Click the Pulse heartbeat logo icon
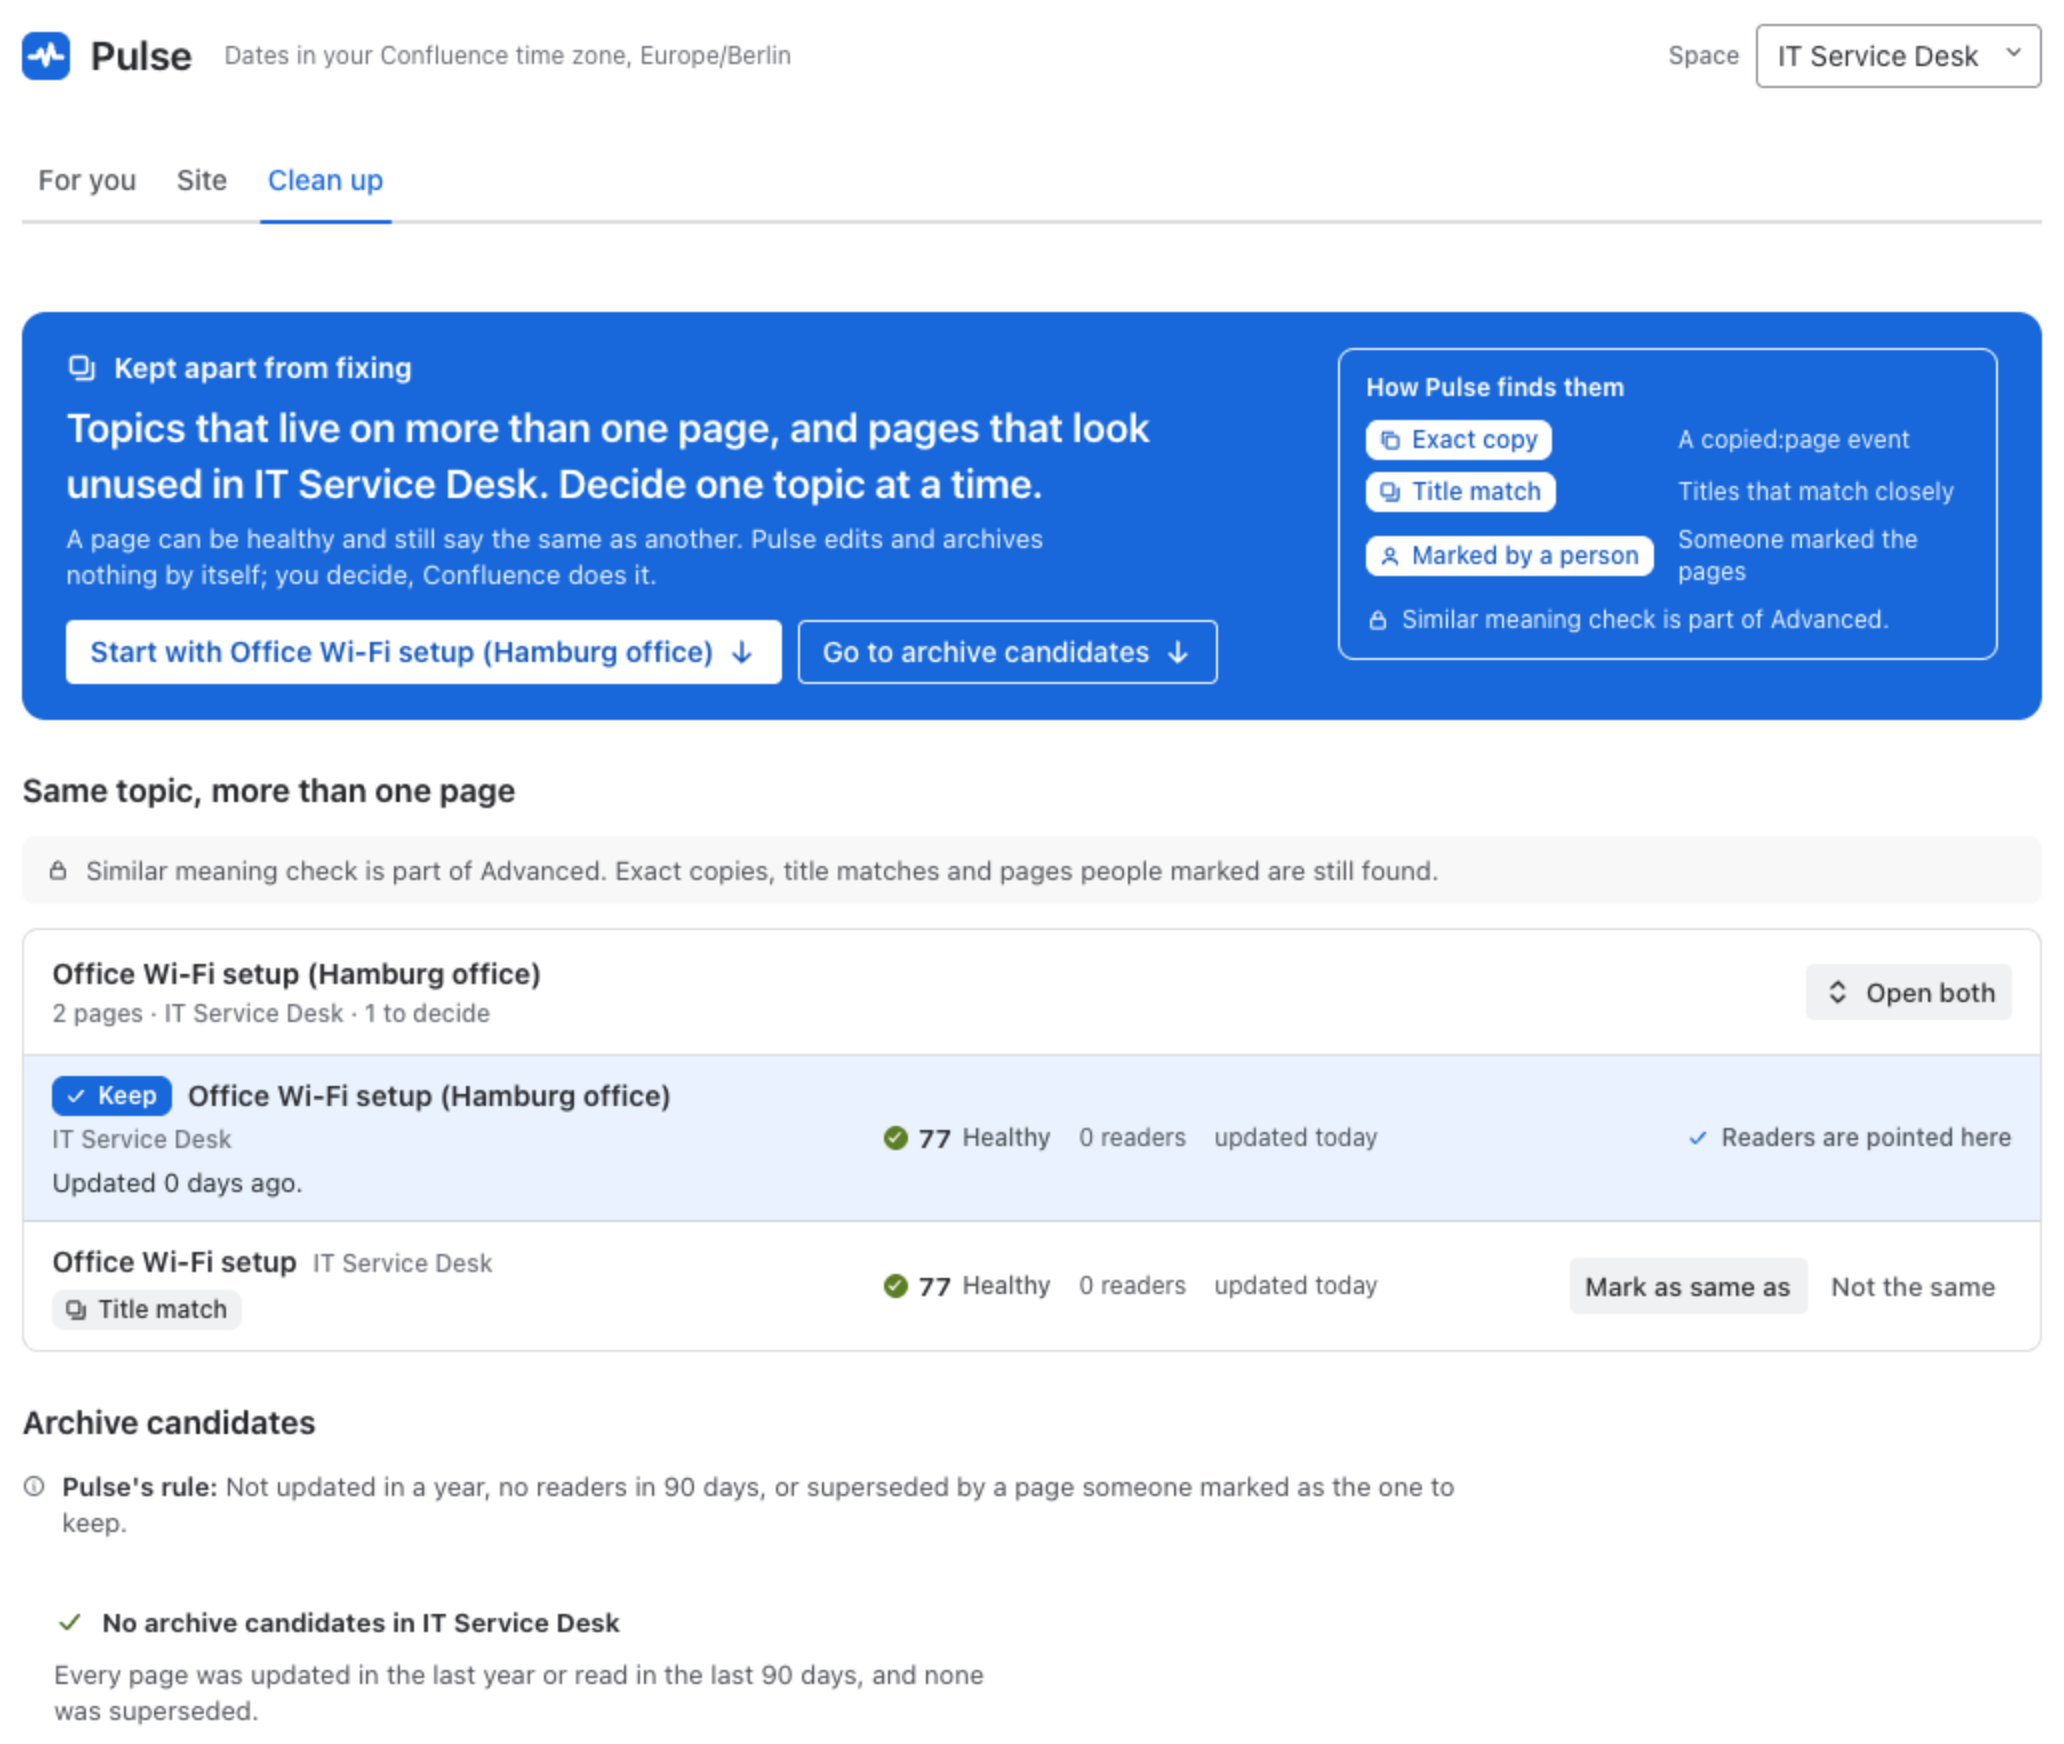The height and width of the screenshot is (1744, 2064). click(46, 56)
